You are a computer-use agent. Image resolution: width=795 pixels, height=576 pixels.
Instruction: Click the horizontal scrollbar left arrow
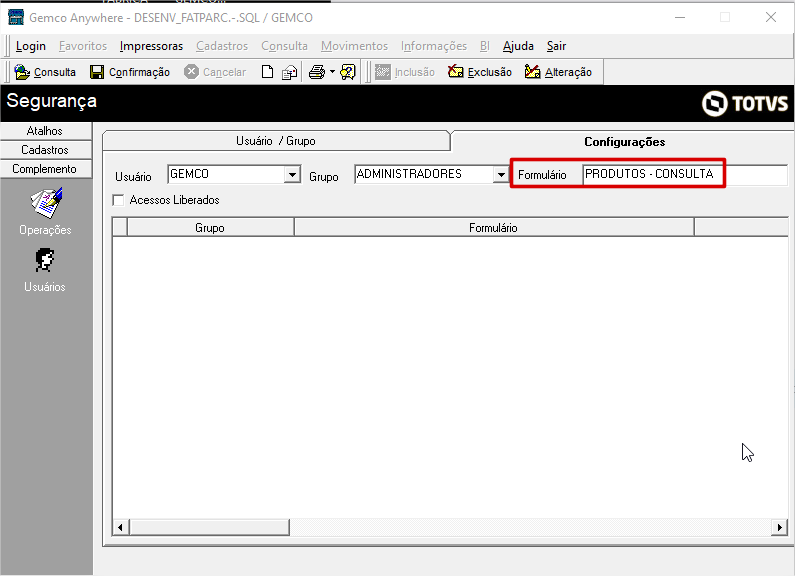click(x=120, y=527)
